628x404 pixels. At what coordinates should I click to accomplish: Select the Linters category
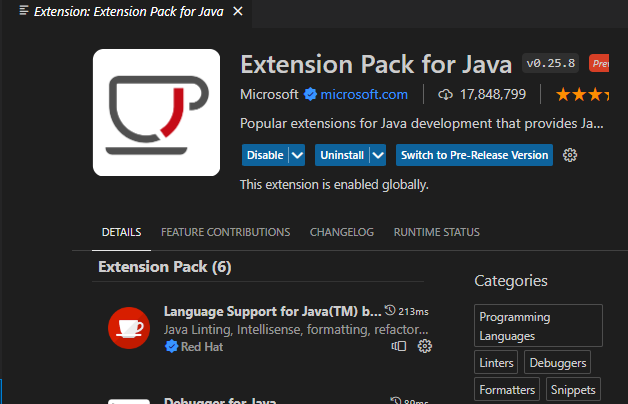496,363
